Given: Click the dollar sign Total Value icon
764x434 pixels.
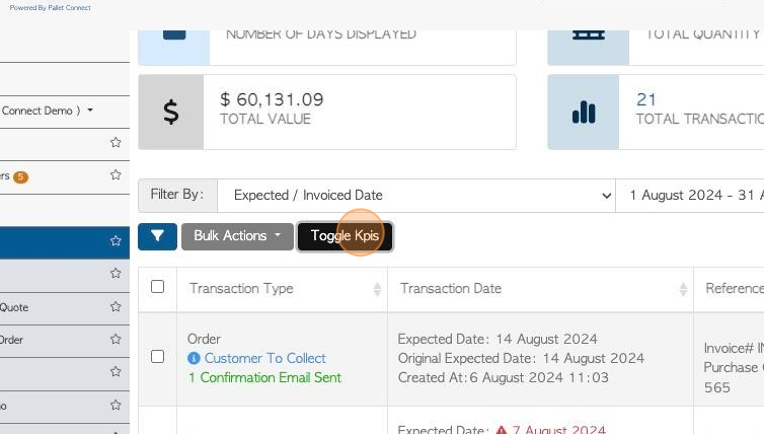Looking at the screenshot, I should tap(171, 112).
